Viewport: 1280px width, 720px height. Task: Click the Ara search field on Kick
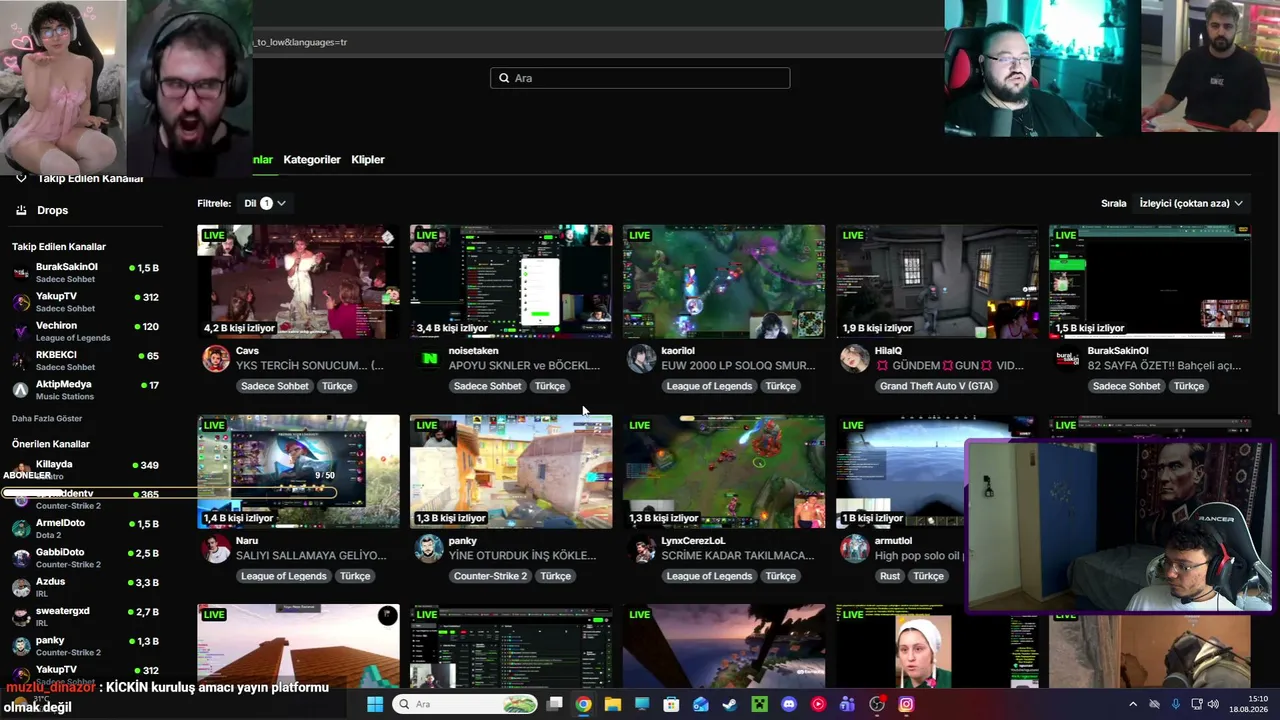tap(640, 78)
